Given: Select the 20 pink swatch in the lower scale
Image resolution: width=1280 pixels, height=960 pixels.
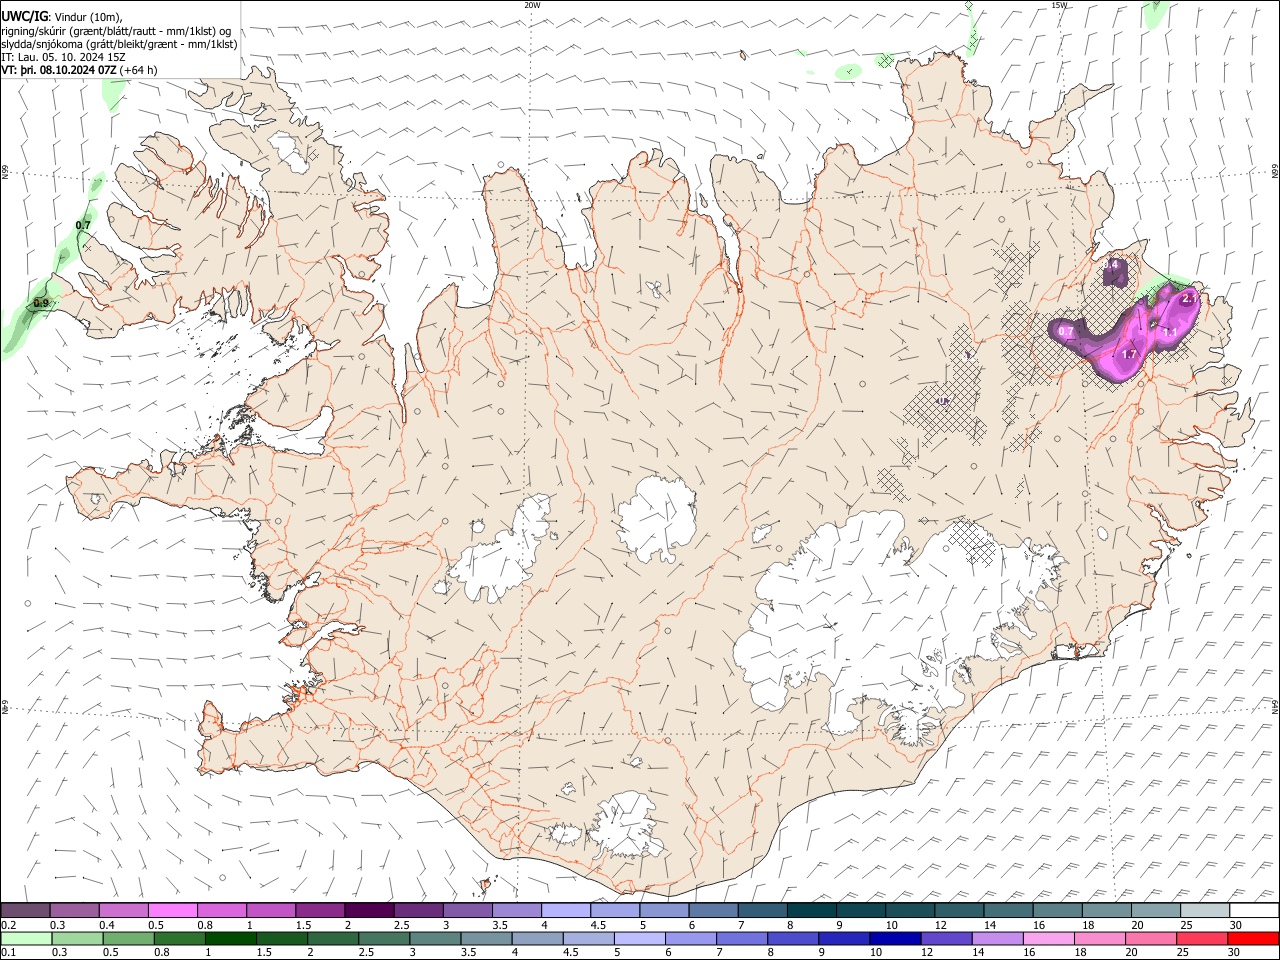Looking at the screenshot, I should click(x=1150, y=938).
